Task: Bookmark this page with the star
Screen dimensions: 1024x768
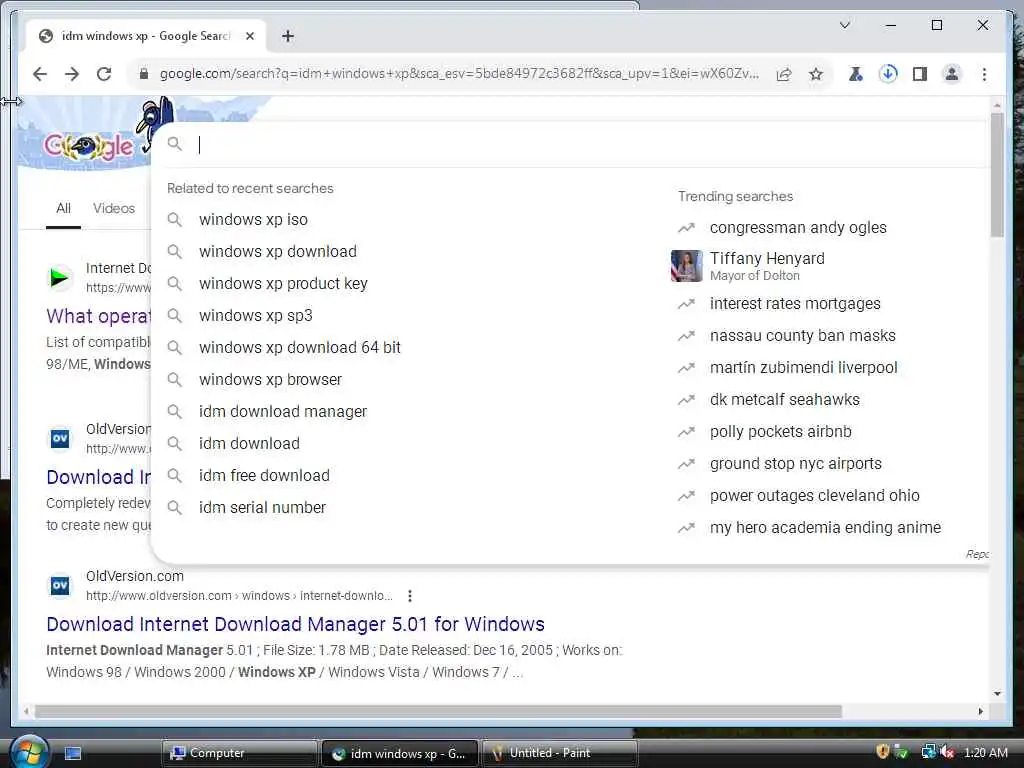Action: pos(816,74)
